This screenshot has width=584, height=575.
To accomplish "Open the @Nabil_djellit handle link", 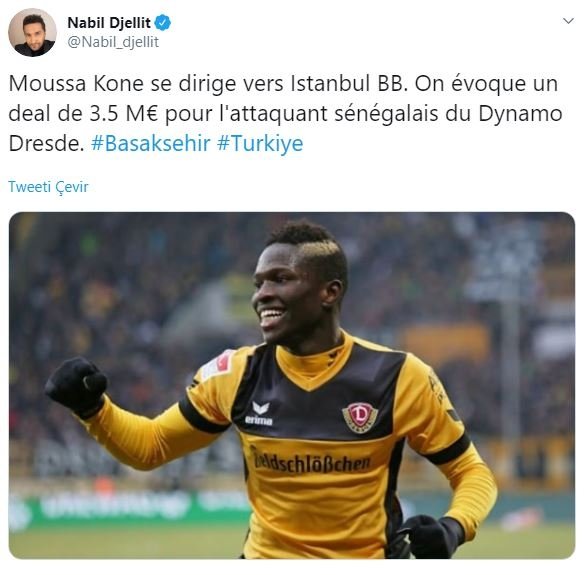I will click(x=113, y=42).
